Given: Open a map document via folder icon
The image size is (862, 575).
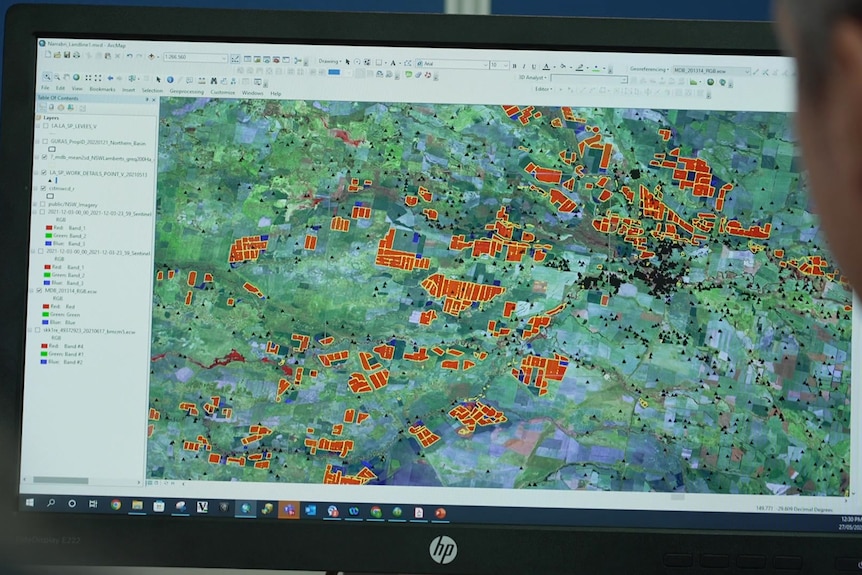Looking at the screenshot, I should tap(57, 55).
